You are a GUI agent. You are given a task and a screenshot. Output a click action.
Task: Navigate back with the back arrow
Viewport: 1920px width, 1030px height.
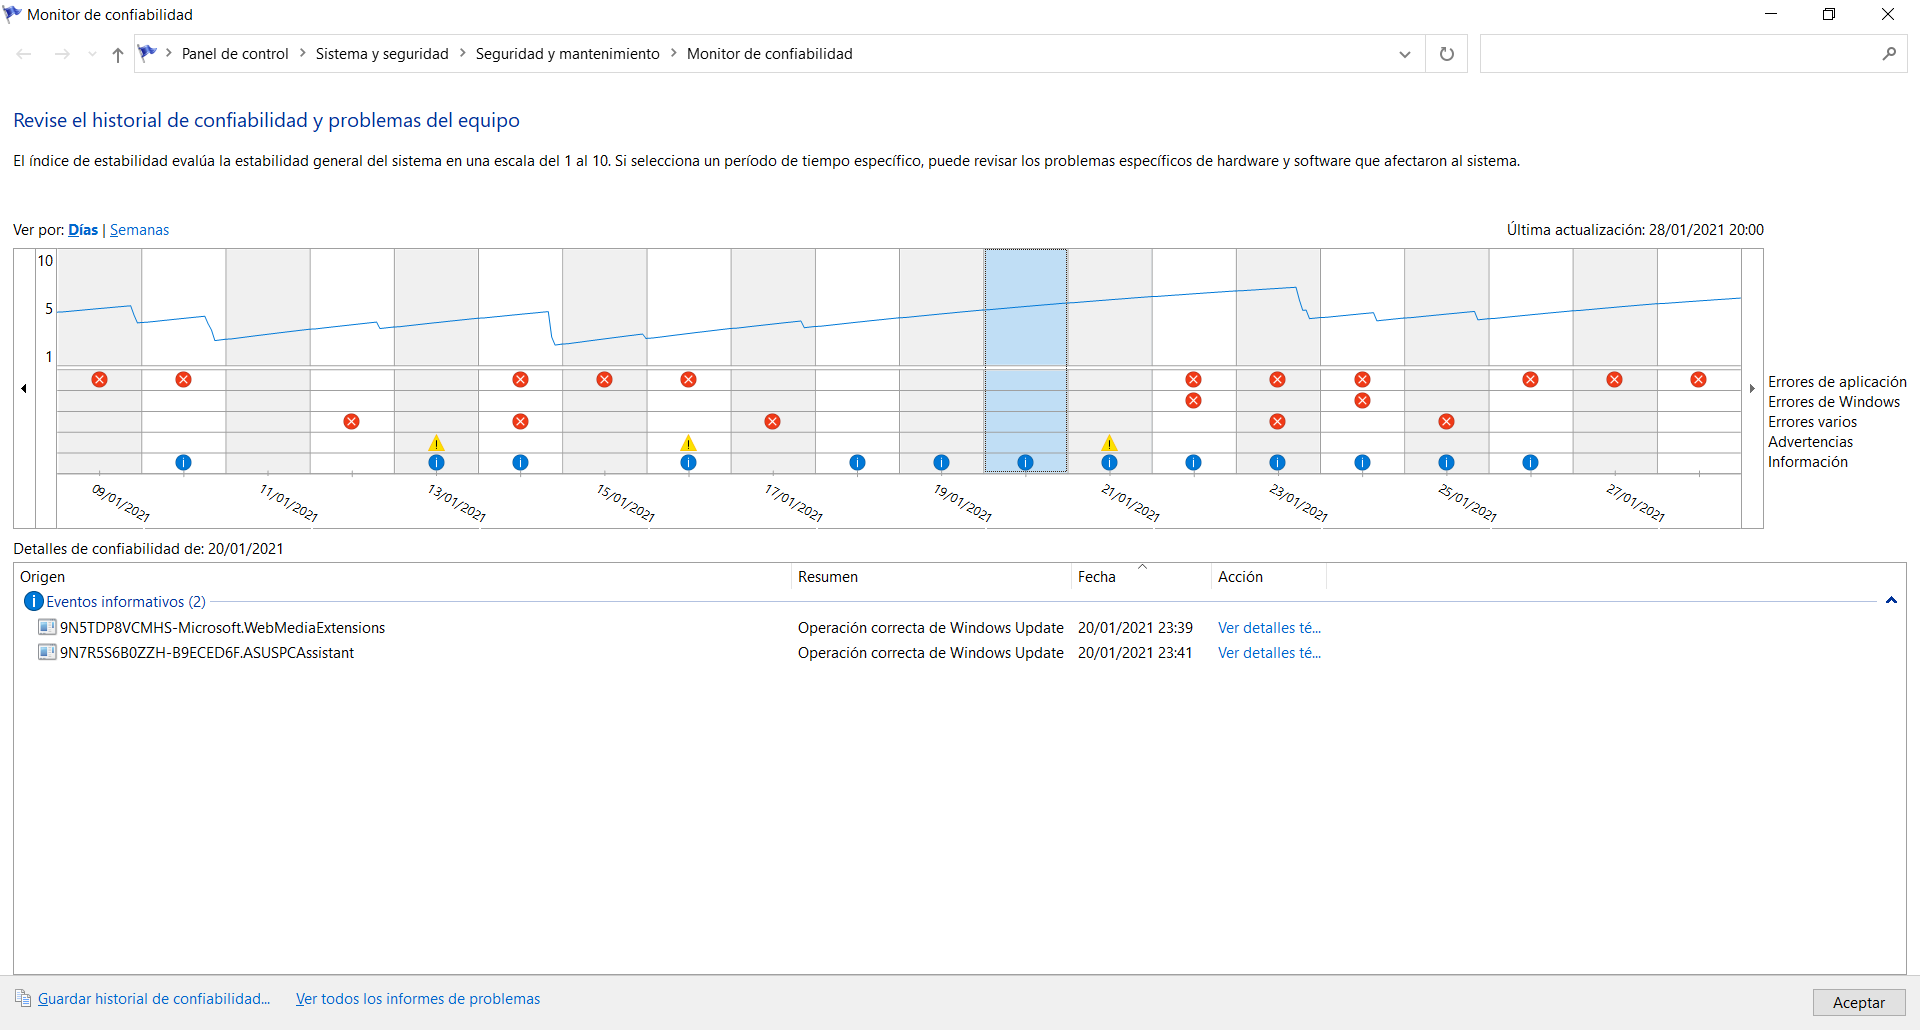[24, 54]
